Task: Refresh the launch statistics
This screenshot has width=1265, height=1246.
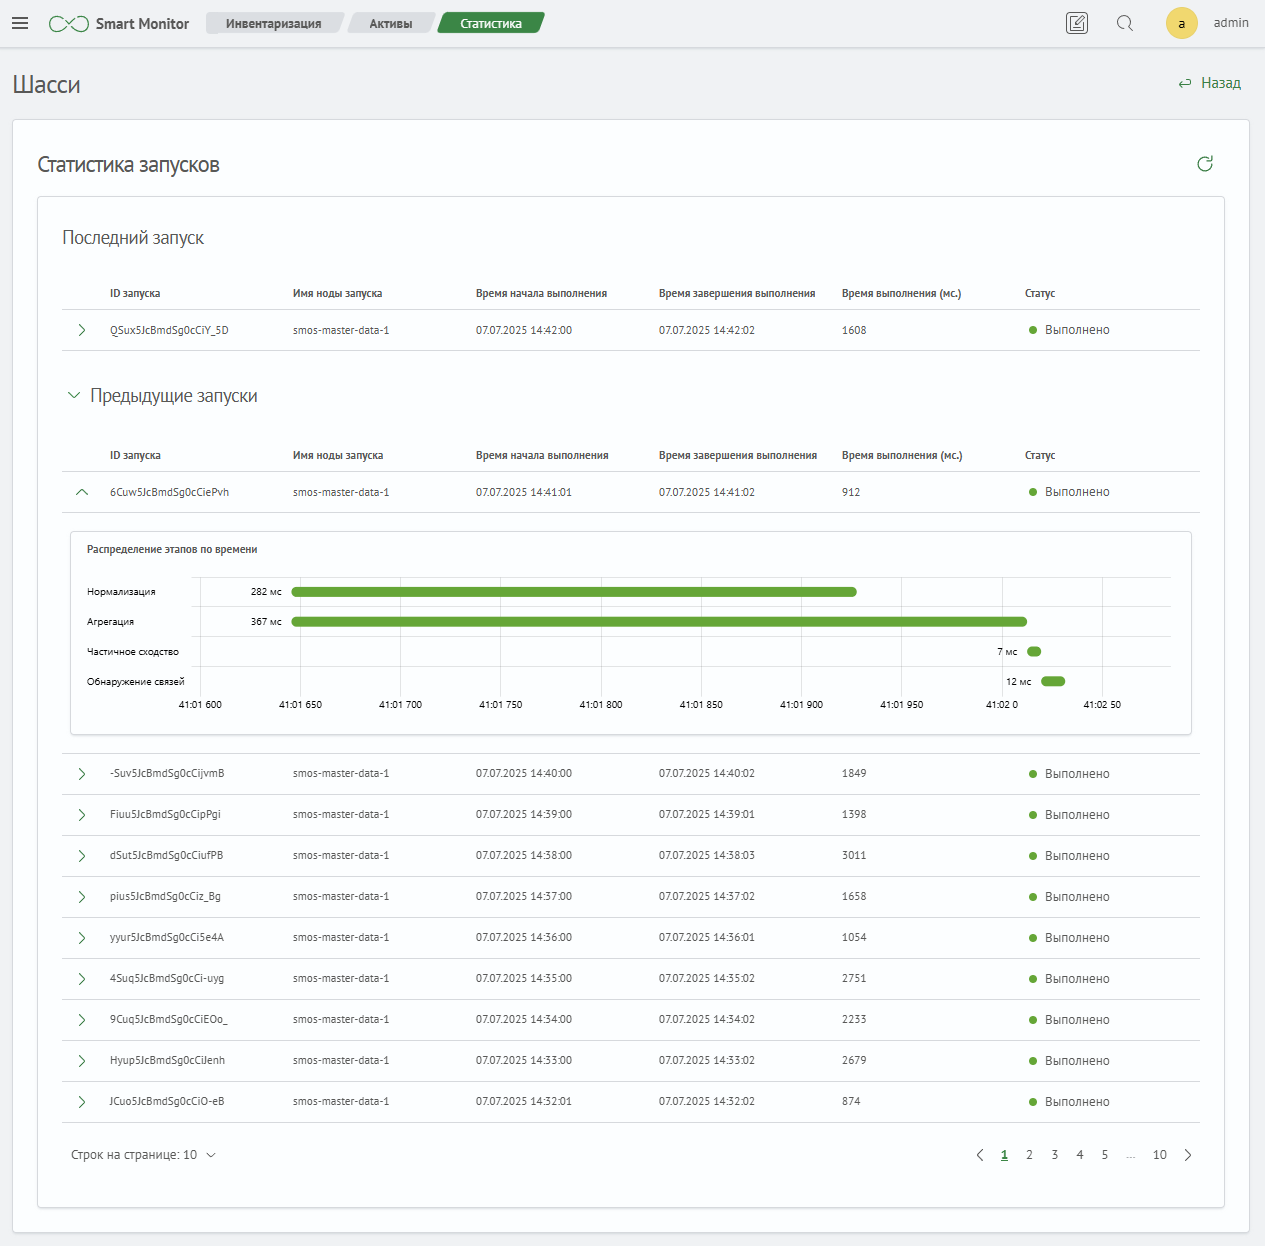Action: [x=1205, y=164]
